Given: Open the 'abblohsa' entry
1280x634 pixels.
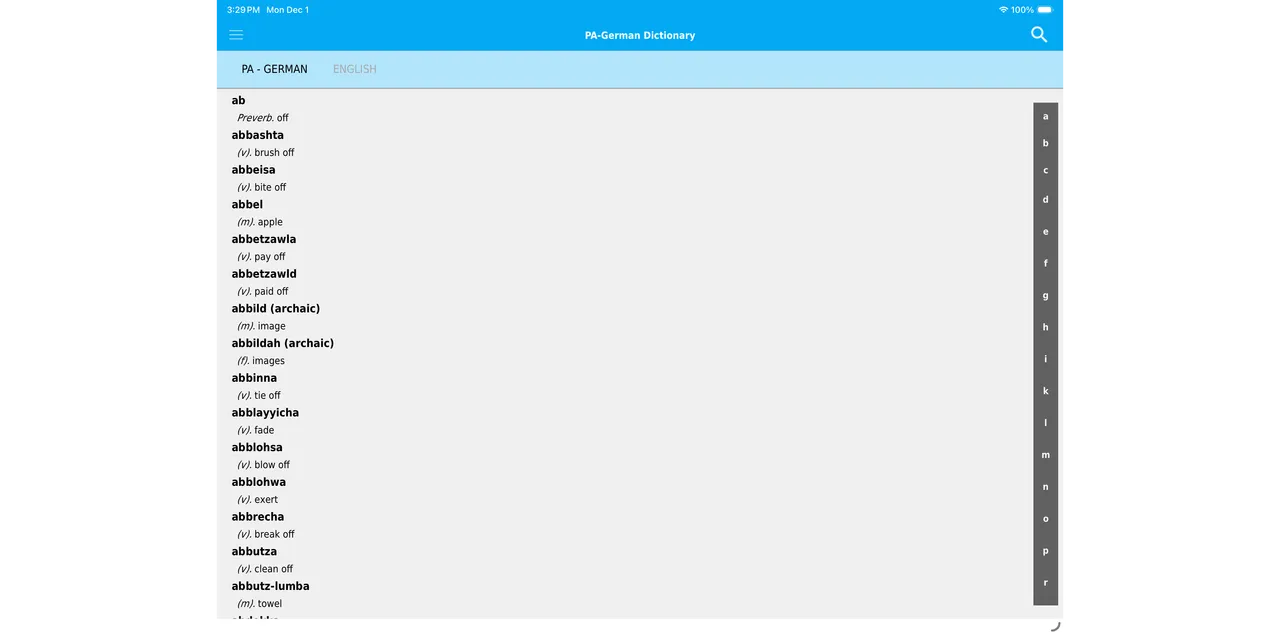Looking at the screenshot, I should (257, 447).
